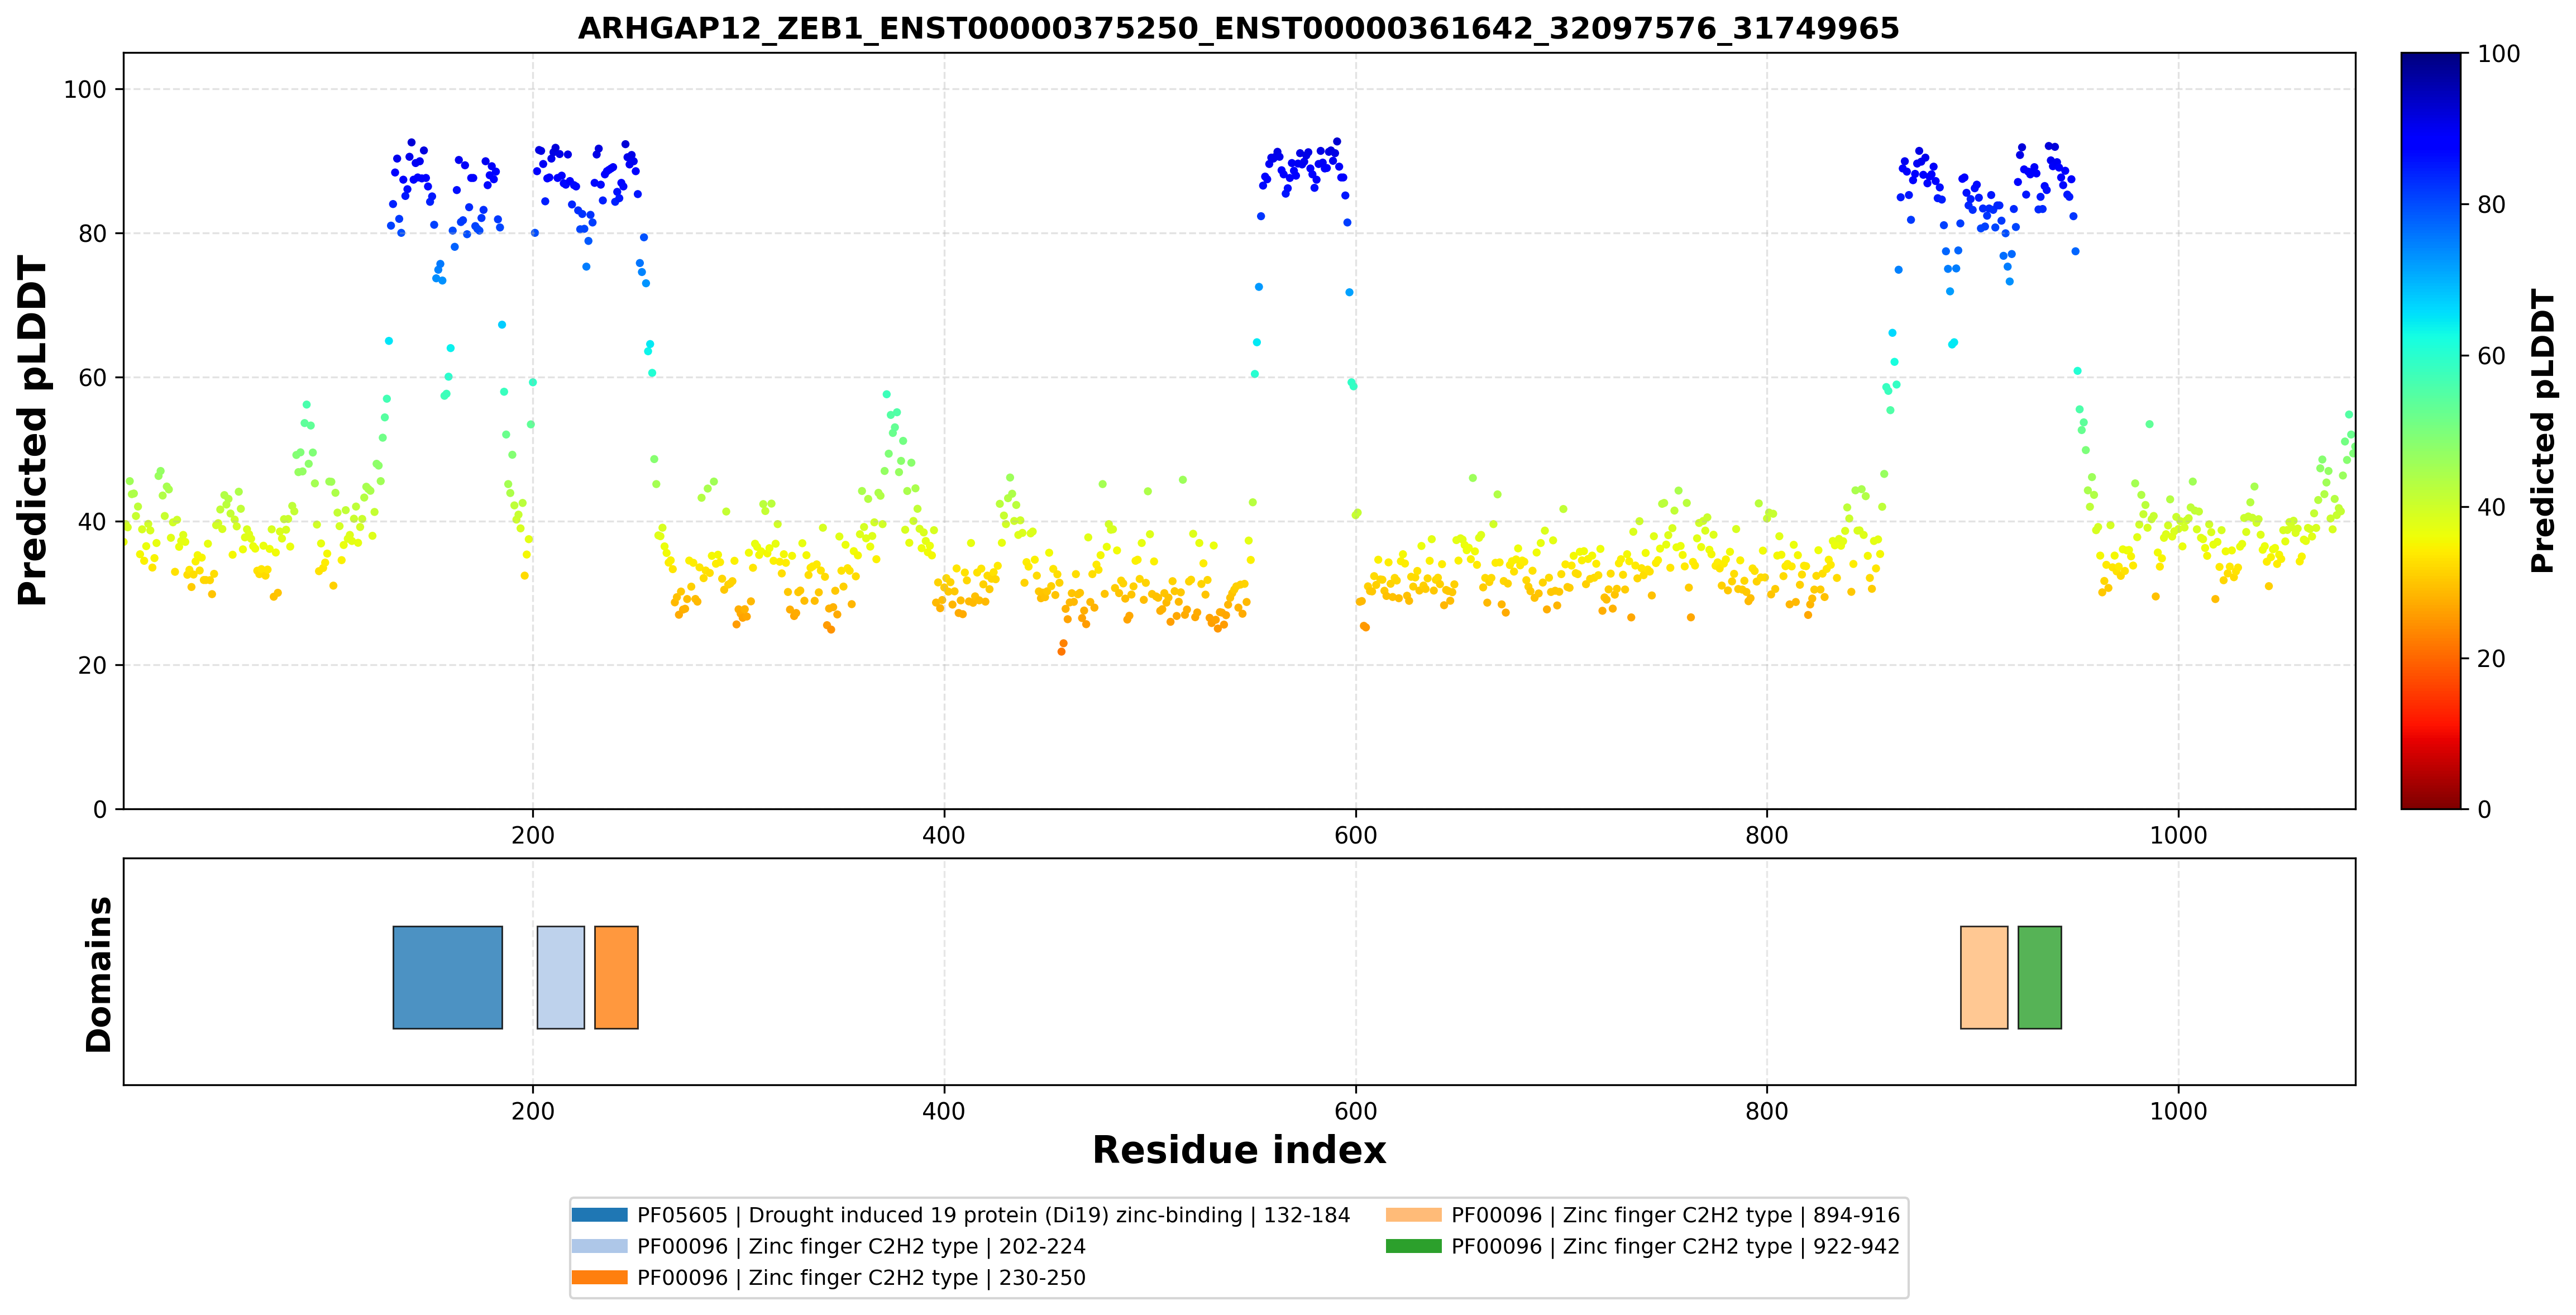Click the peach legend swatch for 894-916
2576x1315 pixels.
tap(1413, 1215)
